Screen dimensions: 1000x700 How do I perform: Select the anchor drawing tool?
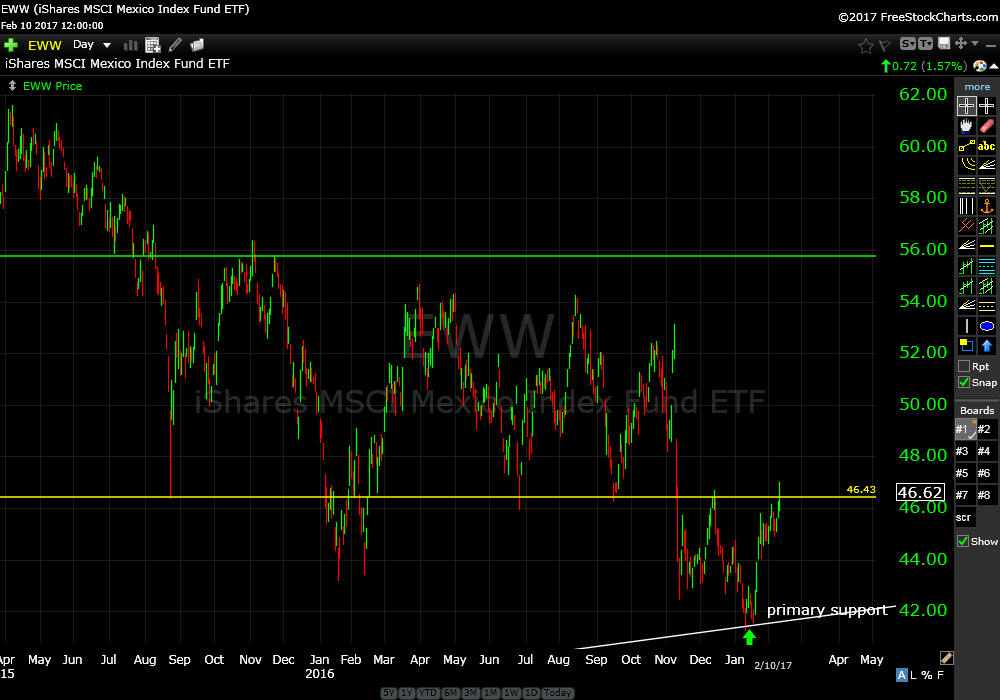click(x=987, y=206)
